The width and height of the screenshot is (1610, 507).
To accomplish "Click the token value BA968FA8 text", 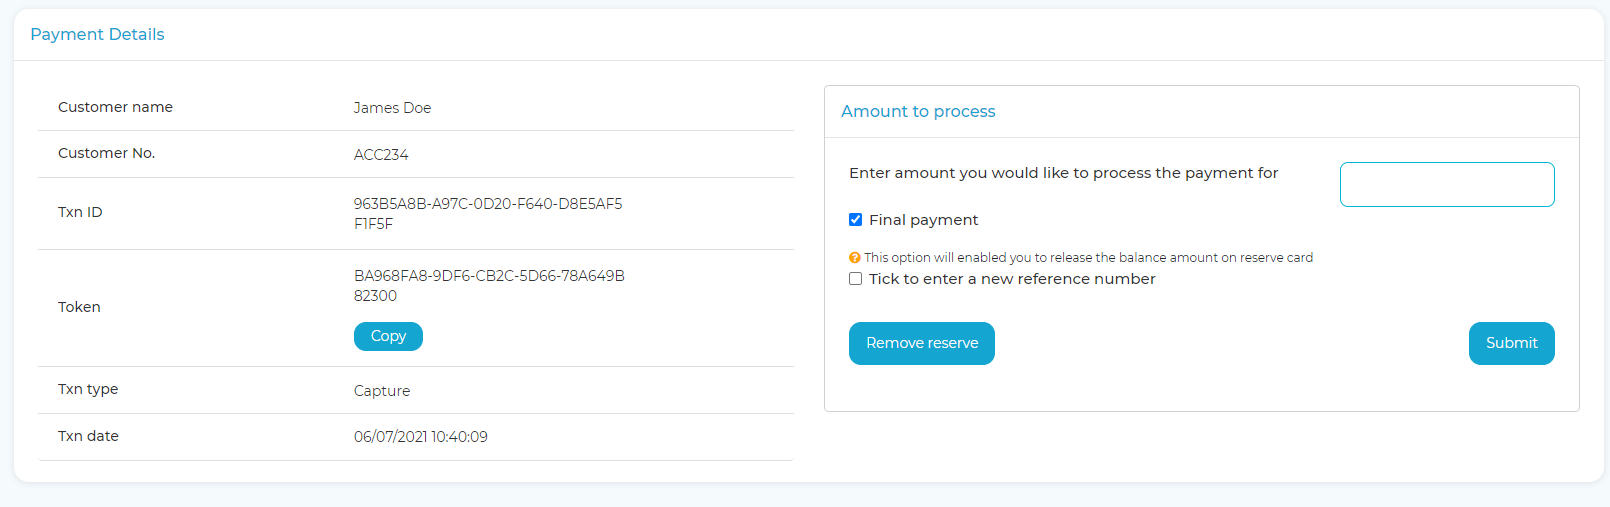I will click(489, 286).
